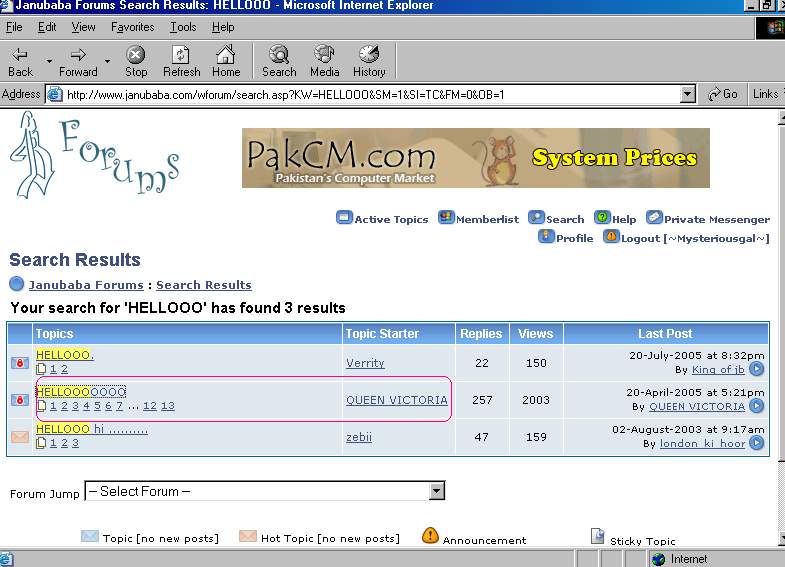This screenshot has width=785, height=567.
Task: Expand the Back button history arrow
Action: pos(49,62)
